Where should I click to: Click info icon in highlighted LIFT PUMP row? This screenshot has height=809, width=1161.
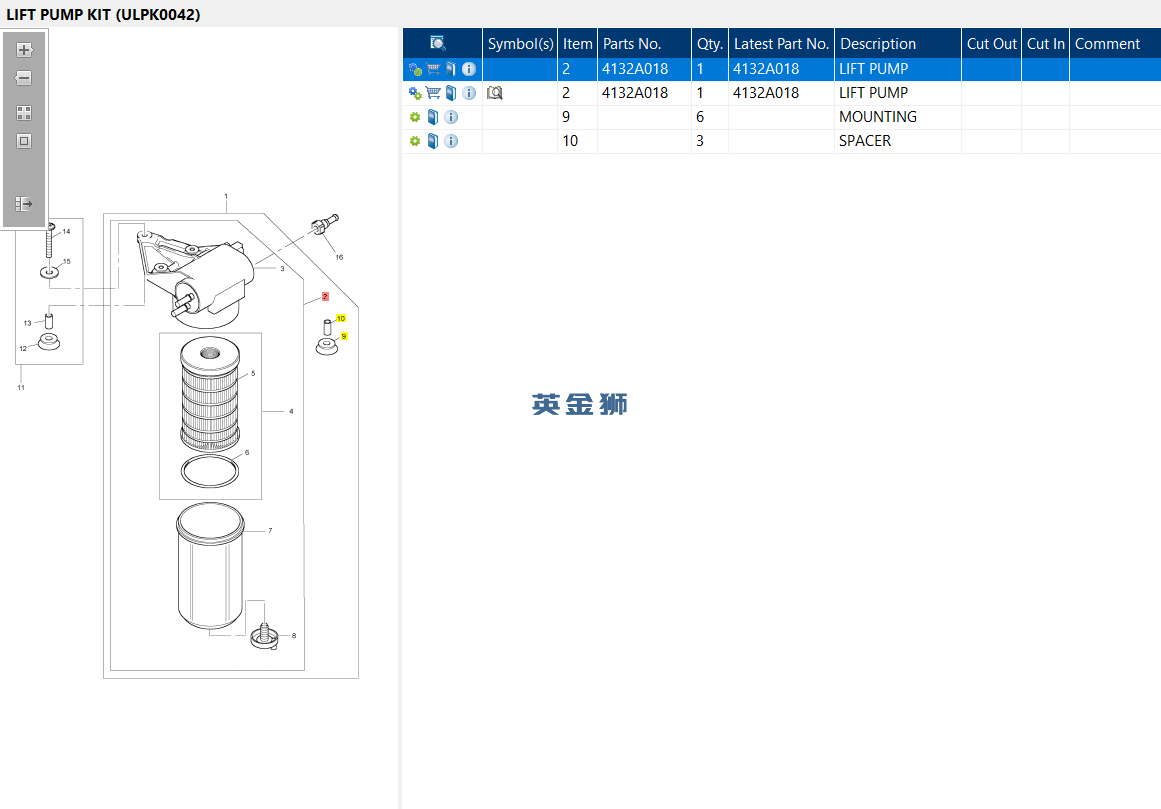point(469,69)
